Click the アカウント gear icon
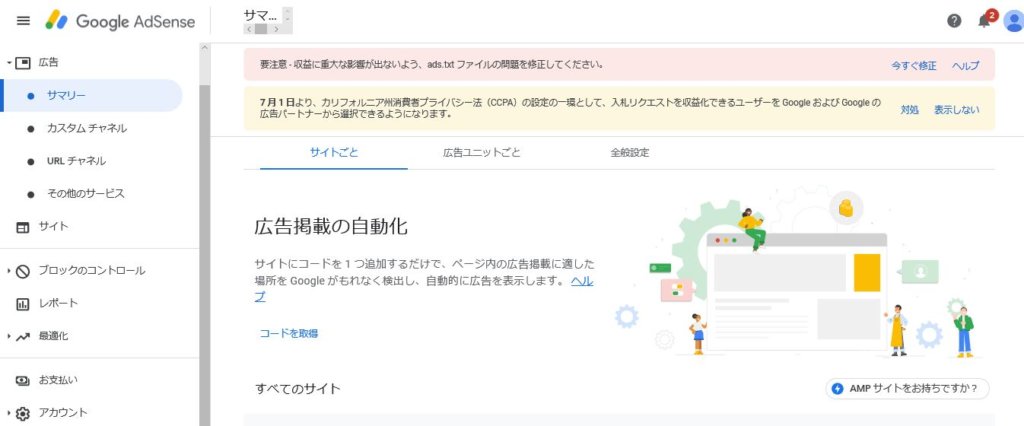Image resolution: width=1024 pixels, height=426 pixels. point(23,413)
